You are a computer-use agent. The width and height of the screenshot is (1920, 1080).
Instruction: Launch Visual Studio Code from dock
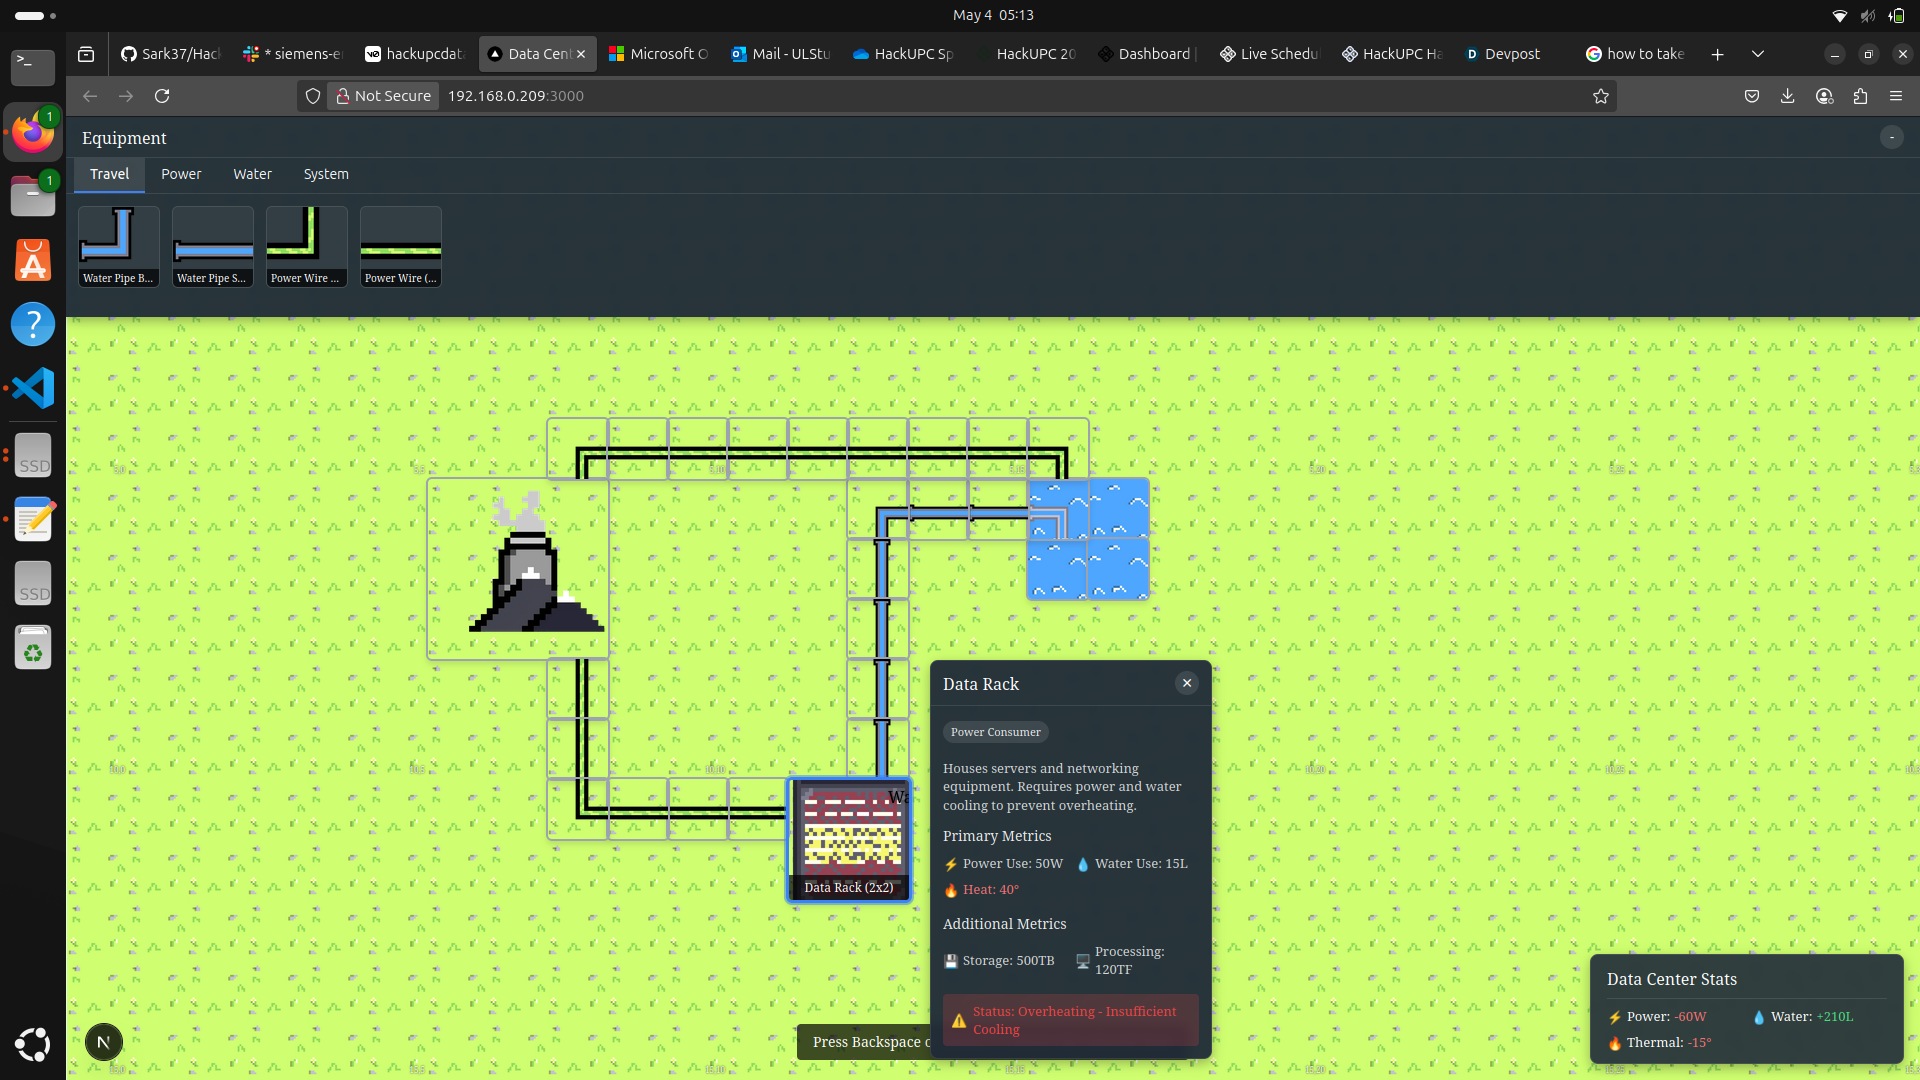(33, 388)
